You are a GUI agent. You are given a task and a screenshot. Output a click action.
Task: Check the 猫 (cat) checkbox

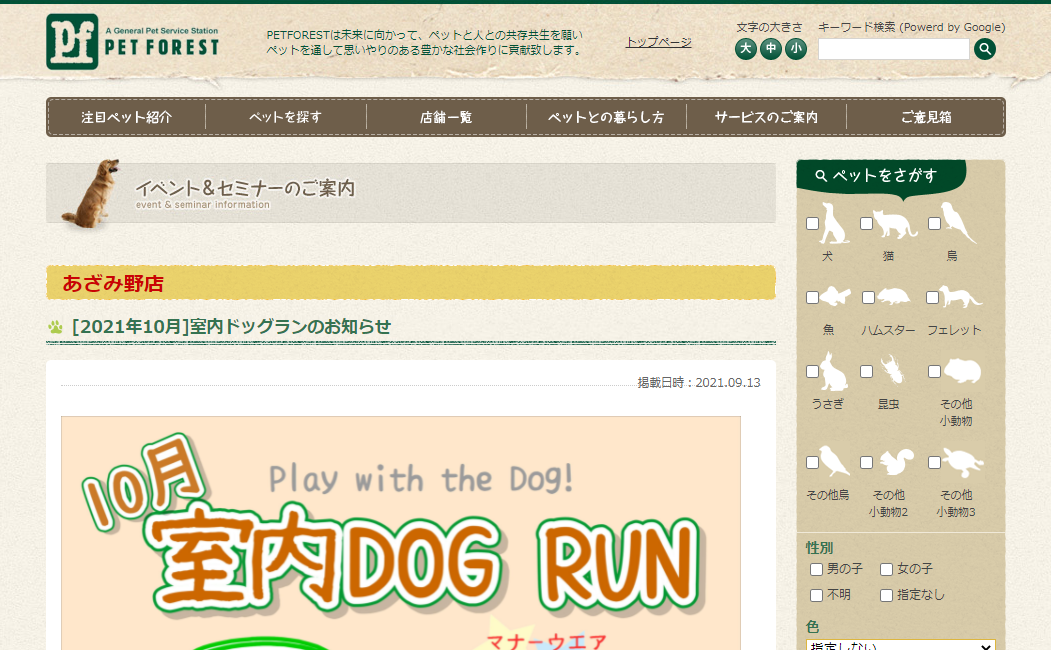tap(867, 224)
